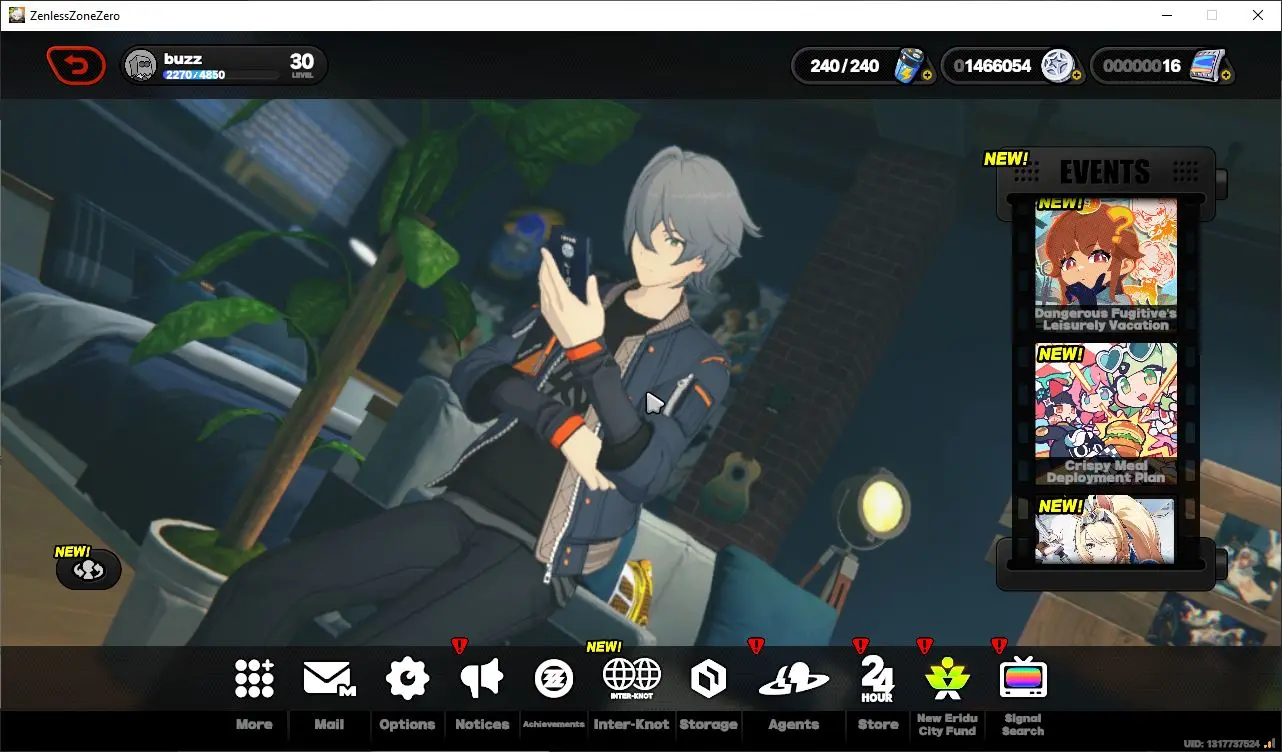Click the 240/240 battery charge counter

[x=845, y=66]
